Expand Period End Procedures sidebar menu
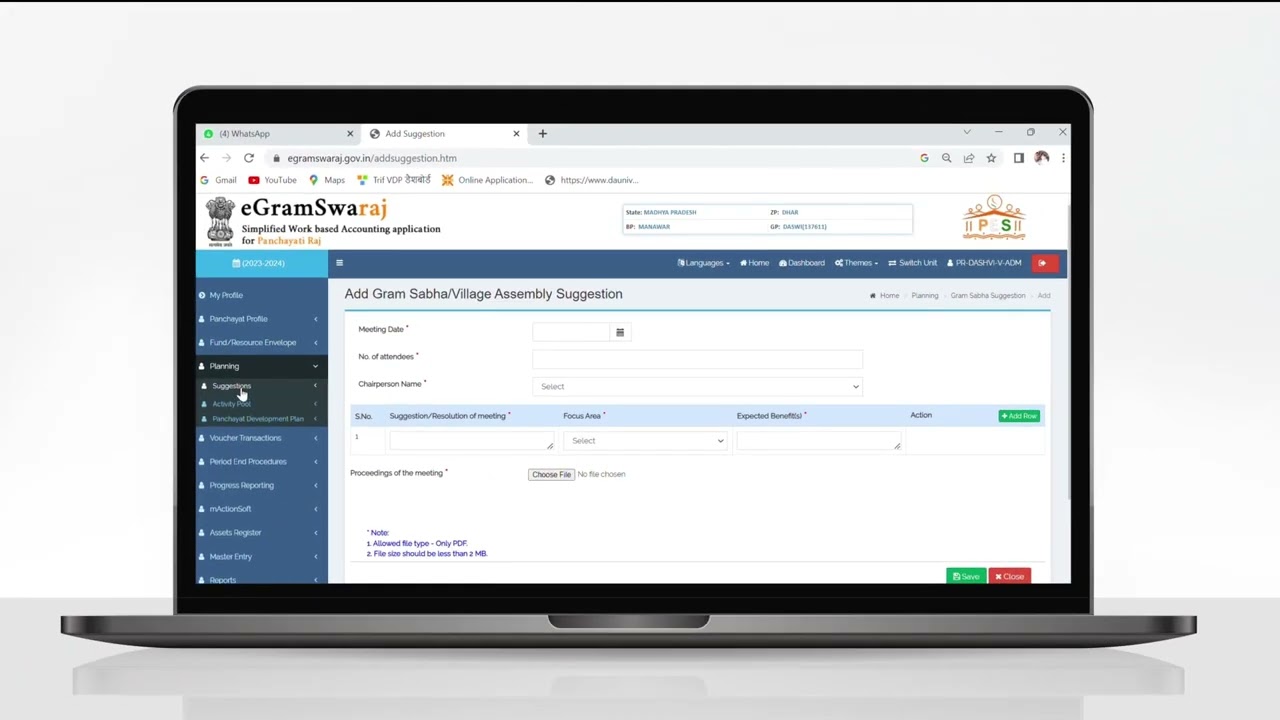Screen dimensions: 1280x720 261,462
